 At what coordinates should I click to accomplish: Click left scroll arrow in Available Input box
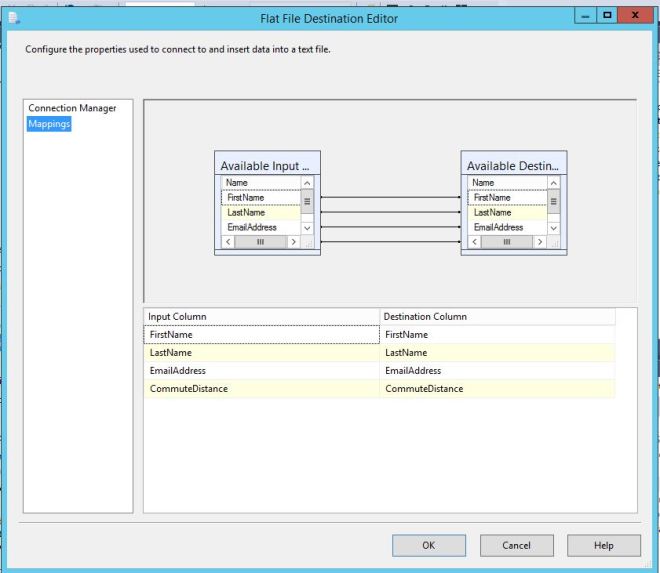[228, 242]
